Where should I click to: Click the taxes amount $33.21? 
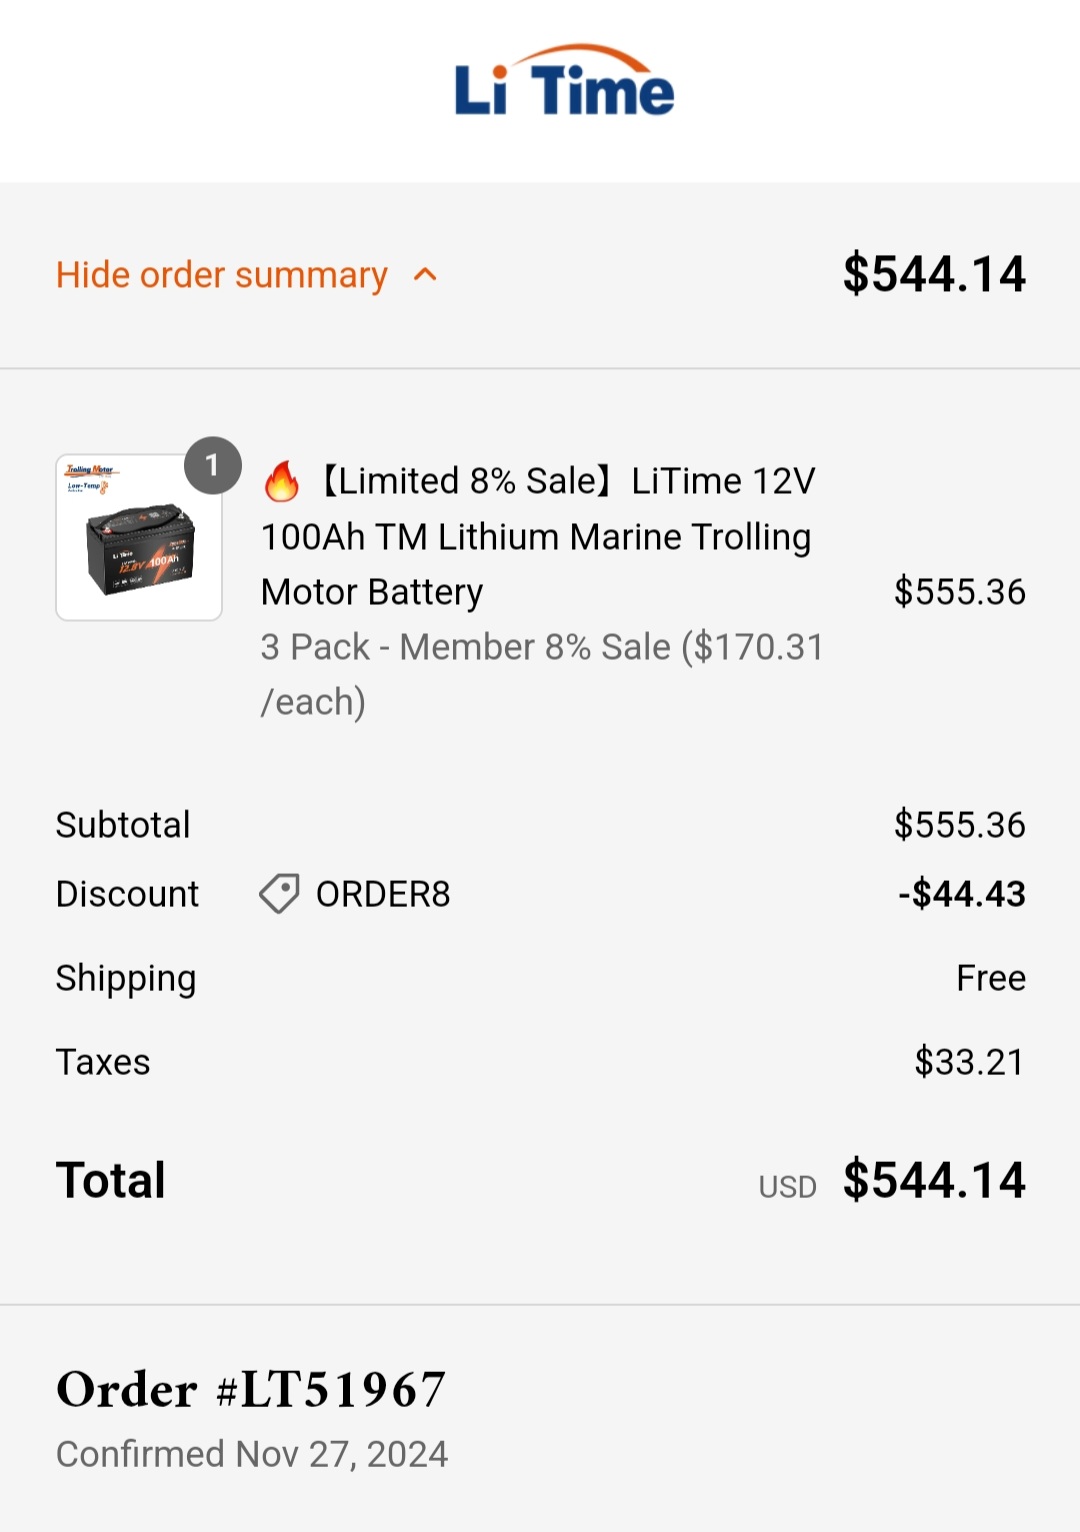(969, 1062)
